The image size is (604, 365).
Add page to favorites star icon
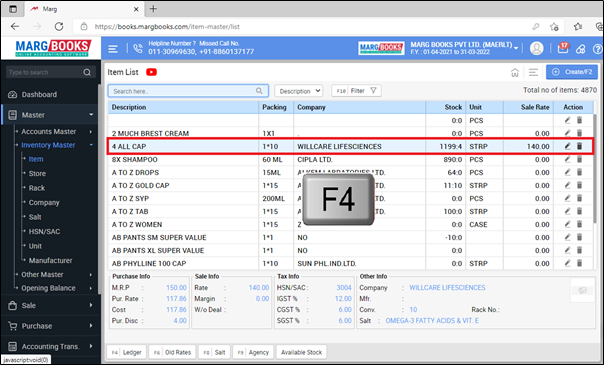click(554, 27)
